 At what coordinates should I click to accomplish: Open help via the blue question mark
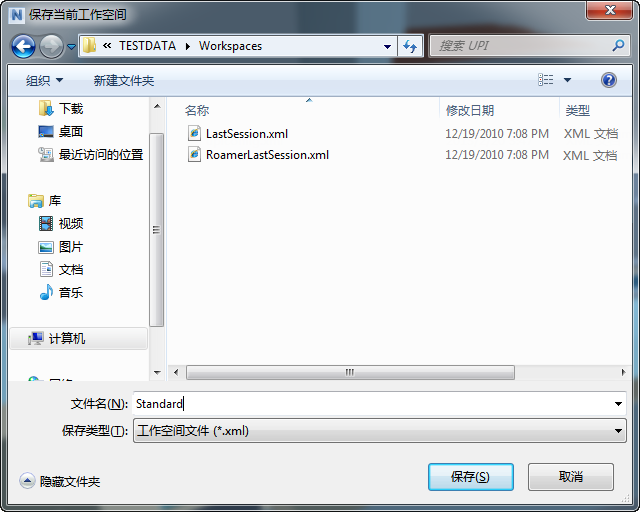(608, 80)
